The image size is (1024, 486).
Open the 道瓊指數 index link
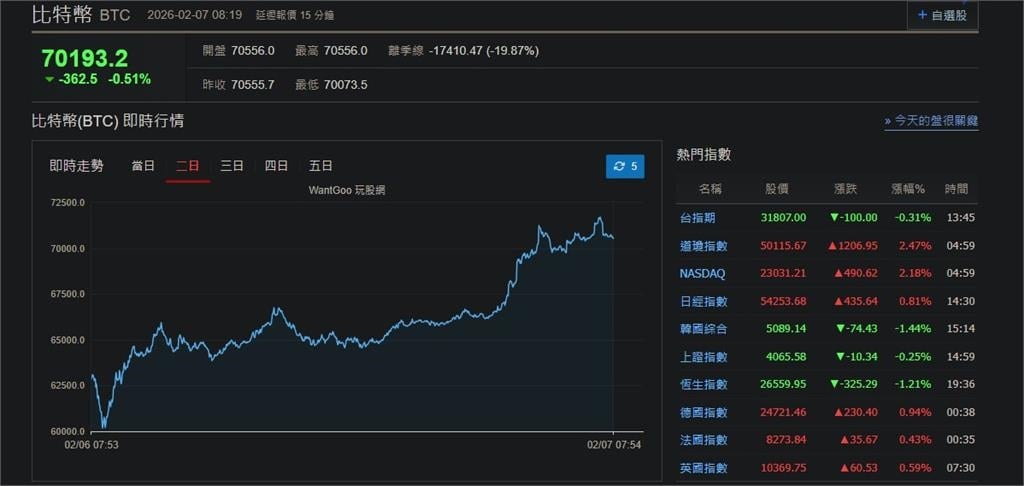703,246
